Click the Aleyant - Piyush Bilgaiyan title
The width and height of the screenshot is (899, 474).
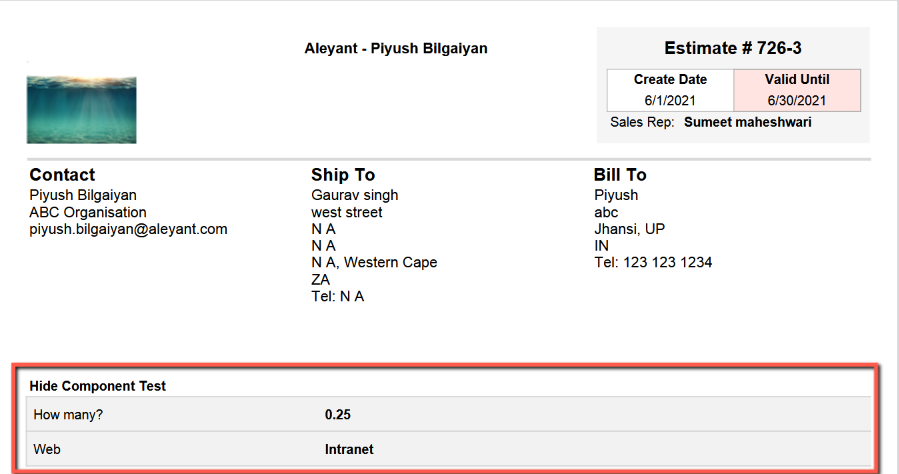click(x=396, y=49)
